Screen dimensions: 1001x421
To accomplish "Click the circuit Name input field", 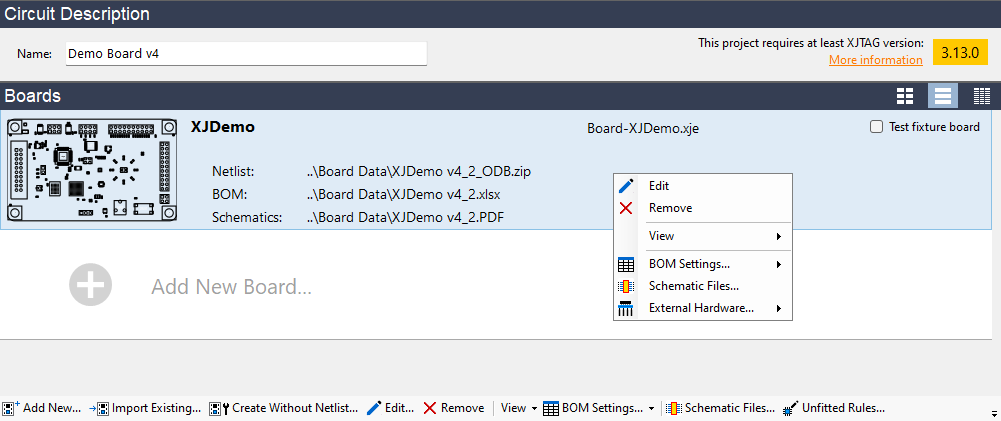I will click(245, 53).
